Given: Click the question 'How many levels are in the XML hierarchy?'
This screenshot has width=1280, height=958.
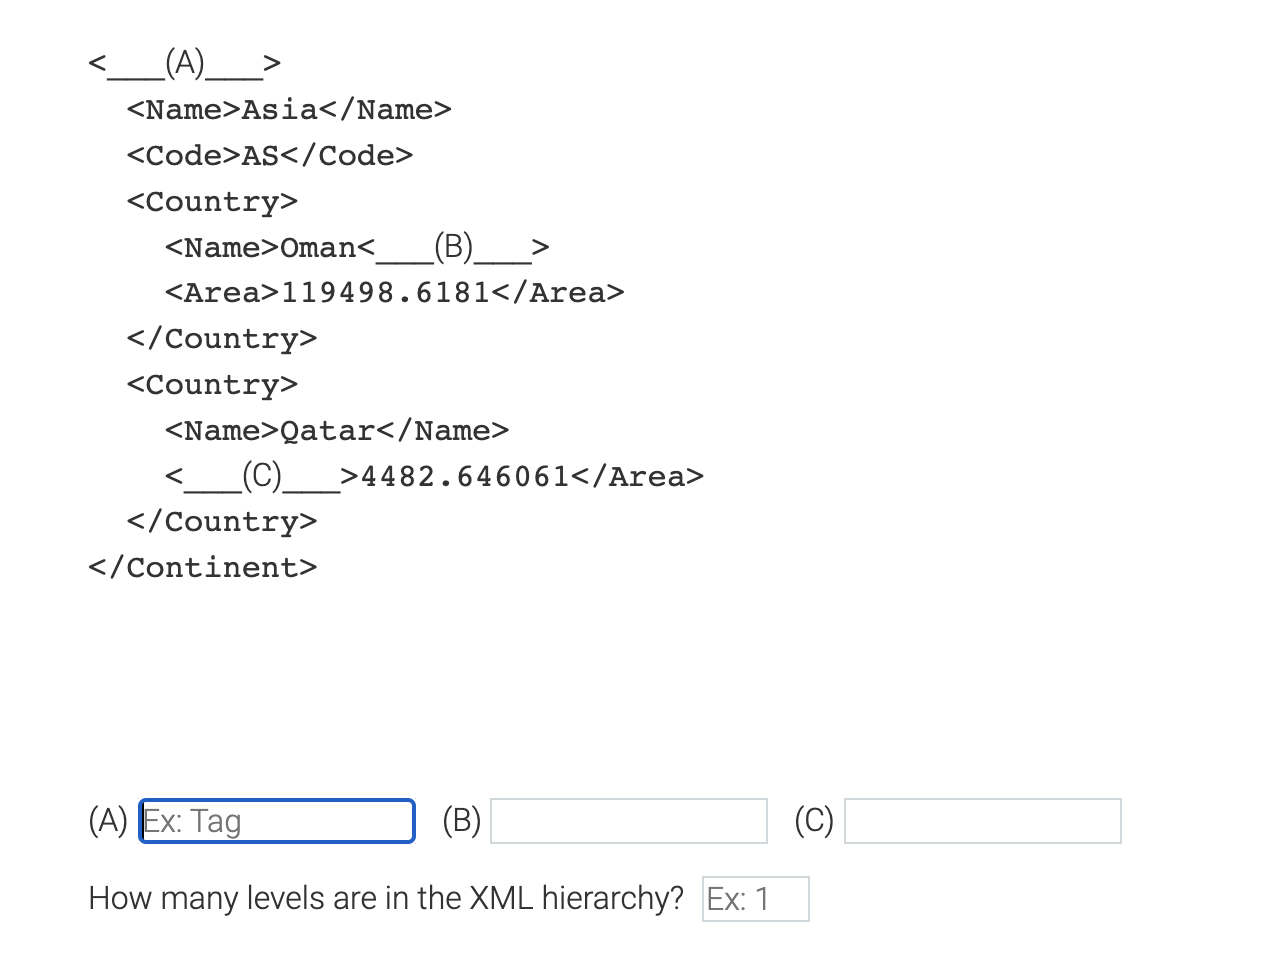Looking at the screenshot, I should [x=386, y=898].
